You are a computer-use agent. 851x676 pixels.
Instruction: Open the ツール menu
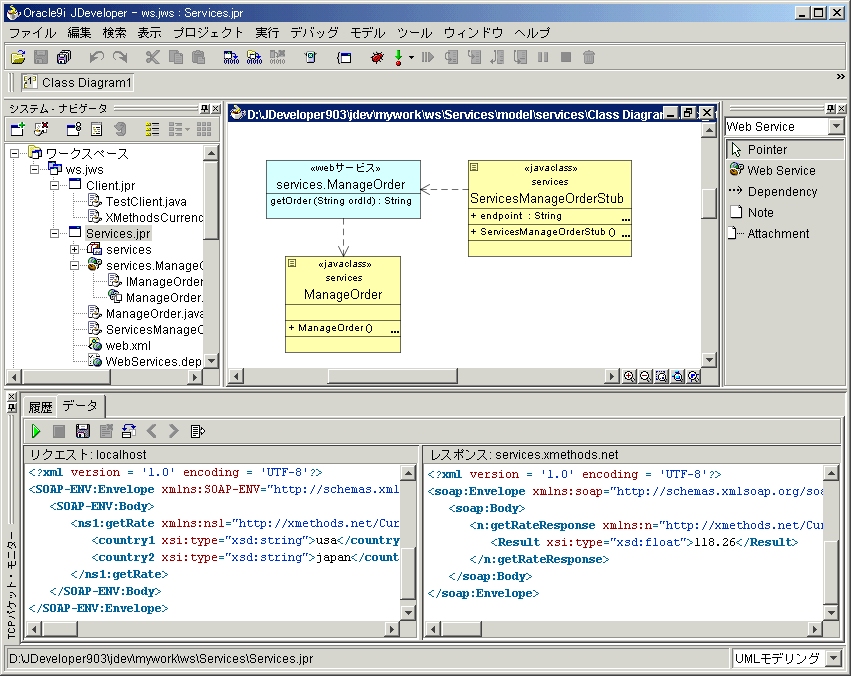(x=414, y=33)
